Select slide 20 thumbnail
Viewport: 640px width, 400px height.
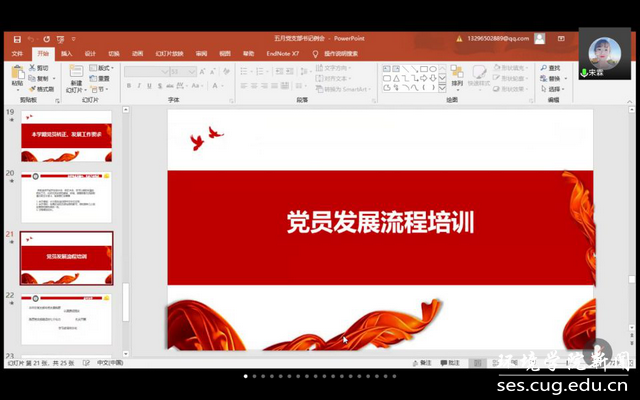[x=66, y=197]
